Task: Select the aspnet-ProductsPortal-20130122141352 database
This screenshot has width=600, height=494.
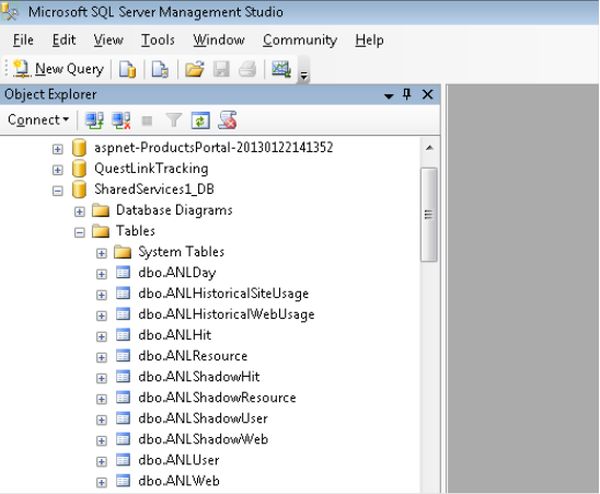Action: [x=214, y=147]
